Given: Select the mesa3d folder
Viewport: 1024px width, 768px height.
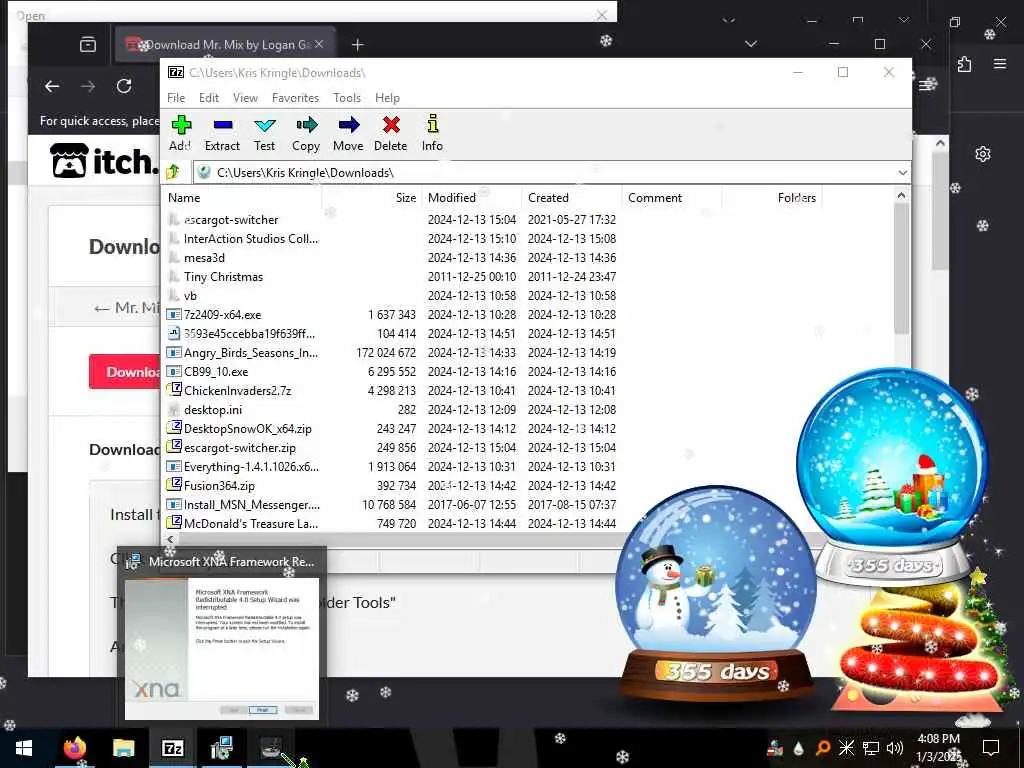Looking at the screenshot, I should pyautogui.click(x=204, y=258).
